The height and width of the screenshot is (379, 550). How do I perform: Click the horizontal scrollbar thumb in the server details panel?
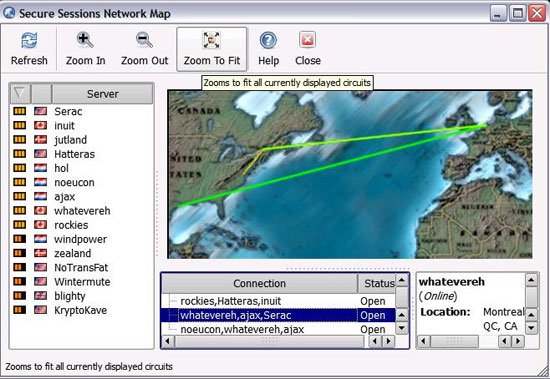(454, 341)
